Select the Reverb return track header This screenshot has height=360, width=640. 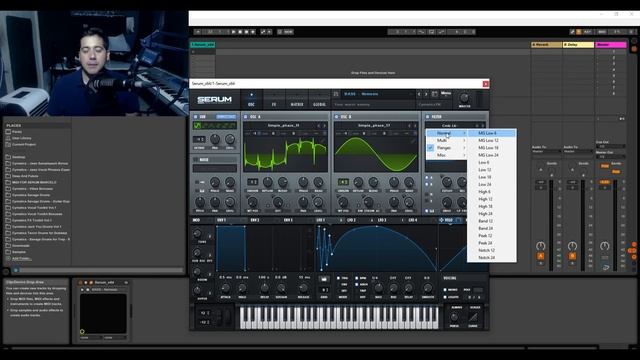pyautogui.click(x=546, y=44)
